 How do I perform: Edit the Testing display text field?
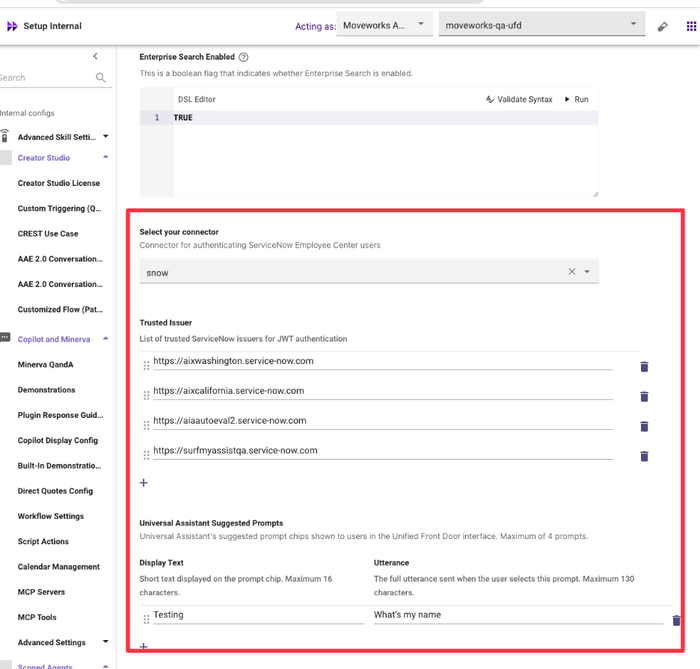(x=258, y=615)
